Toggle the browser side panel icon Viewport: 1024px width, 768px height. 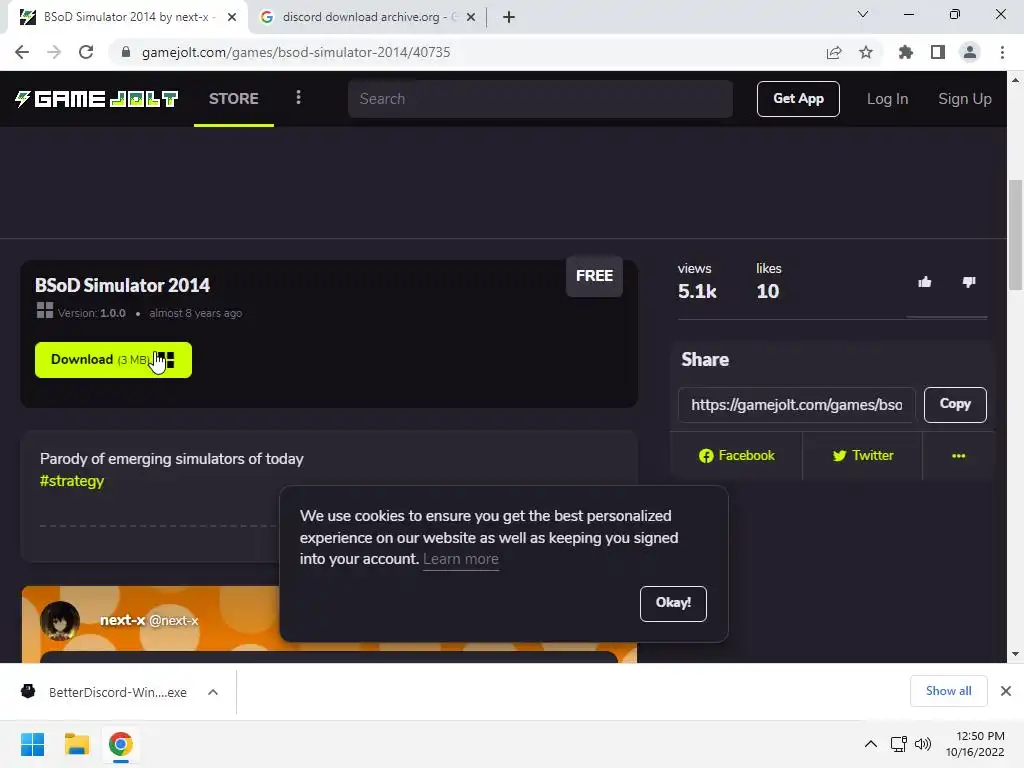click(938, 52)
